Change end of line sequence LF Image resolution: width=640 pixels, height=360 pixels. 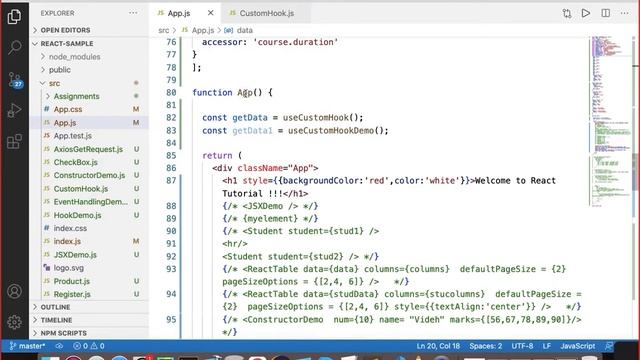(x=547, y=346)
